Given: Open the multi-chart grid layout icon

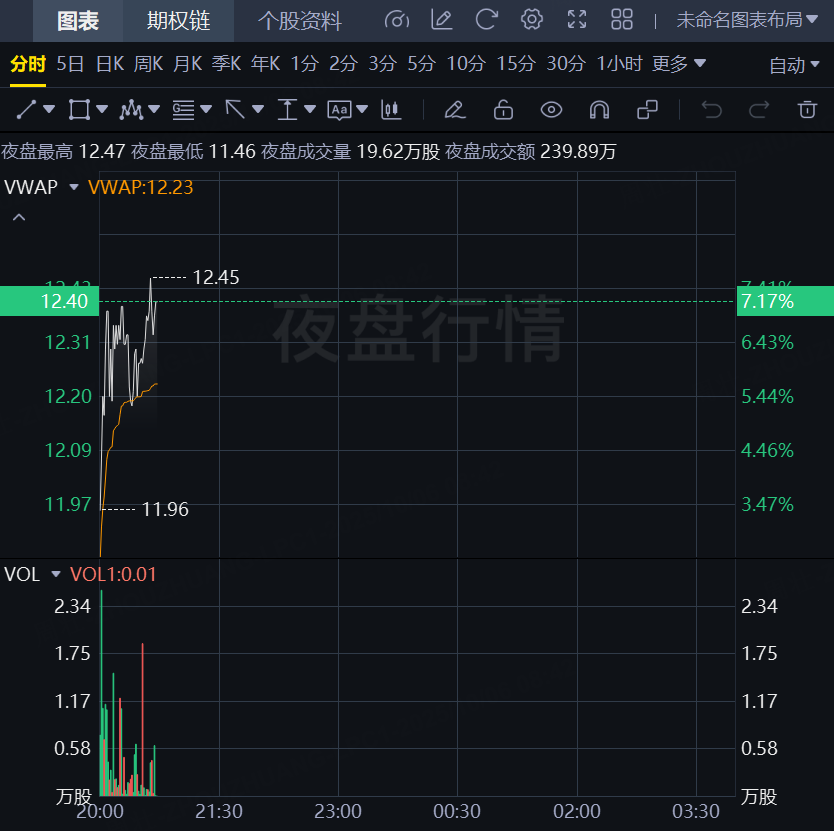Looking at the screenshot, I should pyautogui.click(x=621, y=20).
